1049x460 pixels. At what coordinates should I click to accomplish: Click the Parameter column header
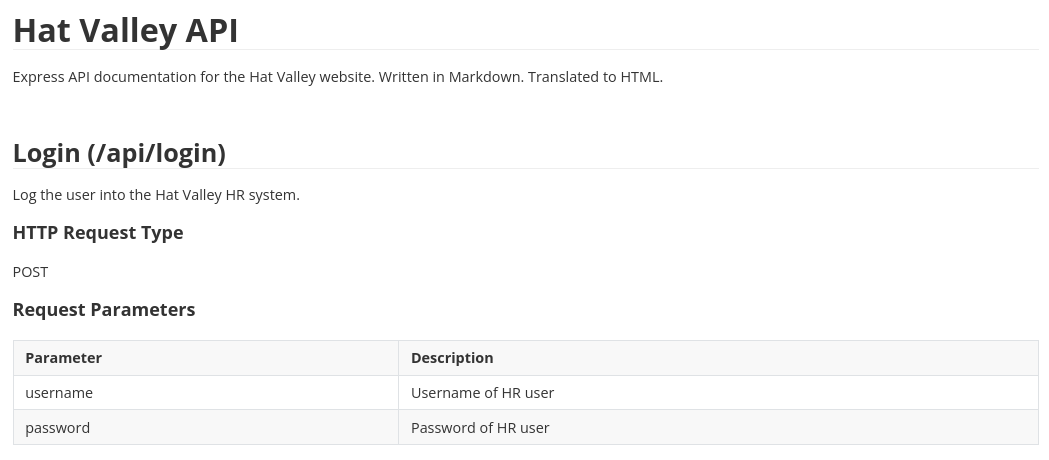(x=63, y=358)
